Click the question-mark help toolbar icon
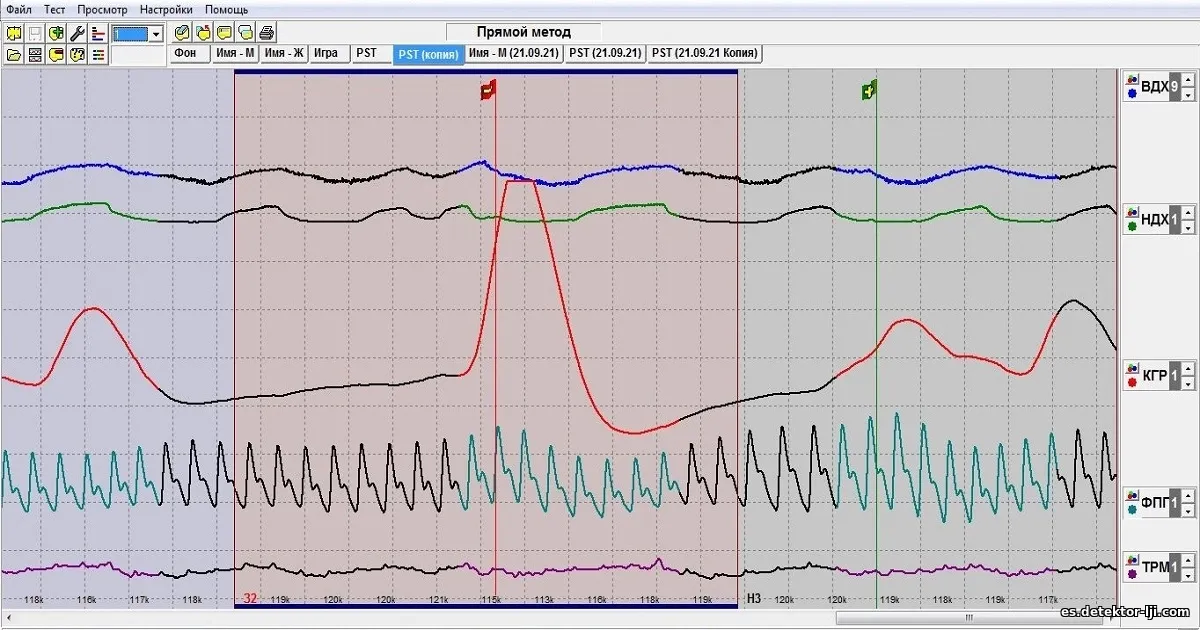 (76, 54)
